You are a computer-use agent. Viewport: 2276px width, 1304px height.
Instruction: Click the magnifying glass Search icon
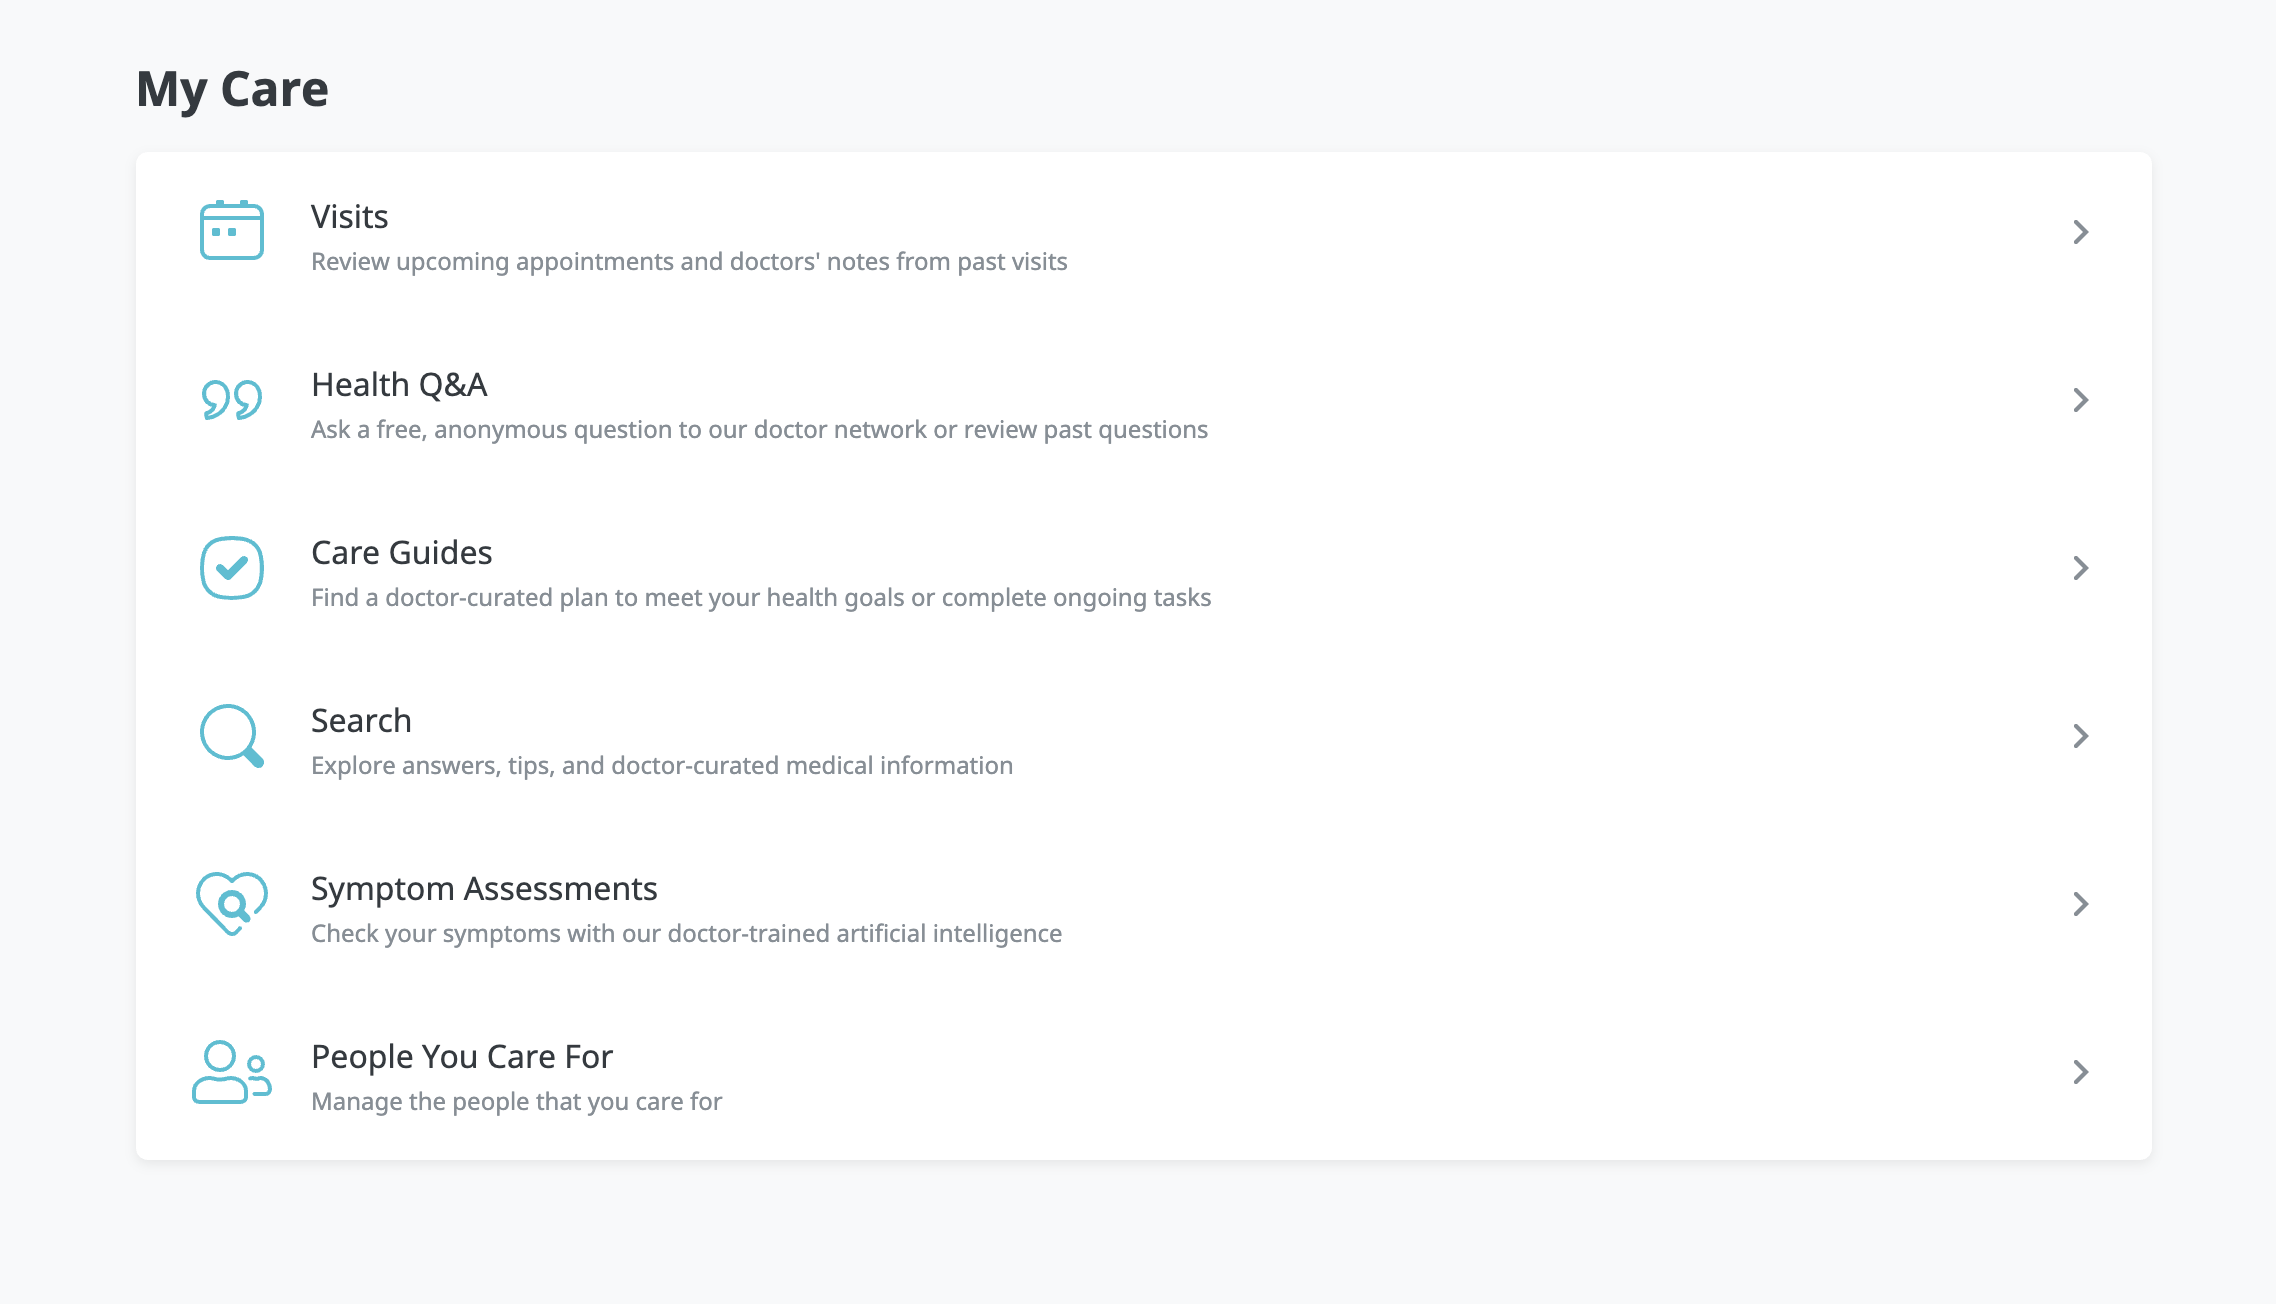coord(231,736)
